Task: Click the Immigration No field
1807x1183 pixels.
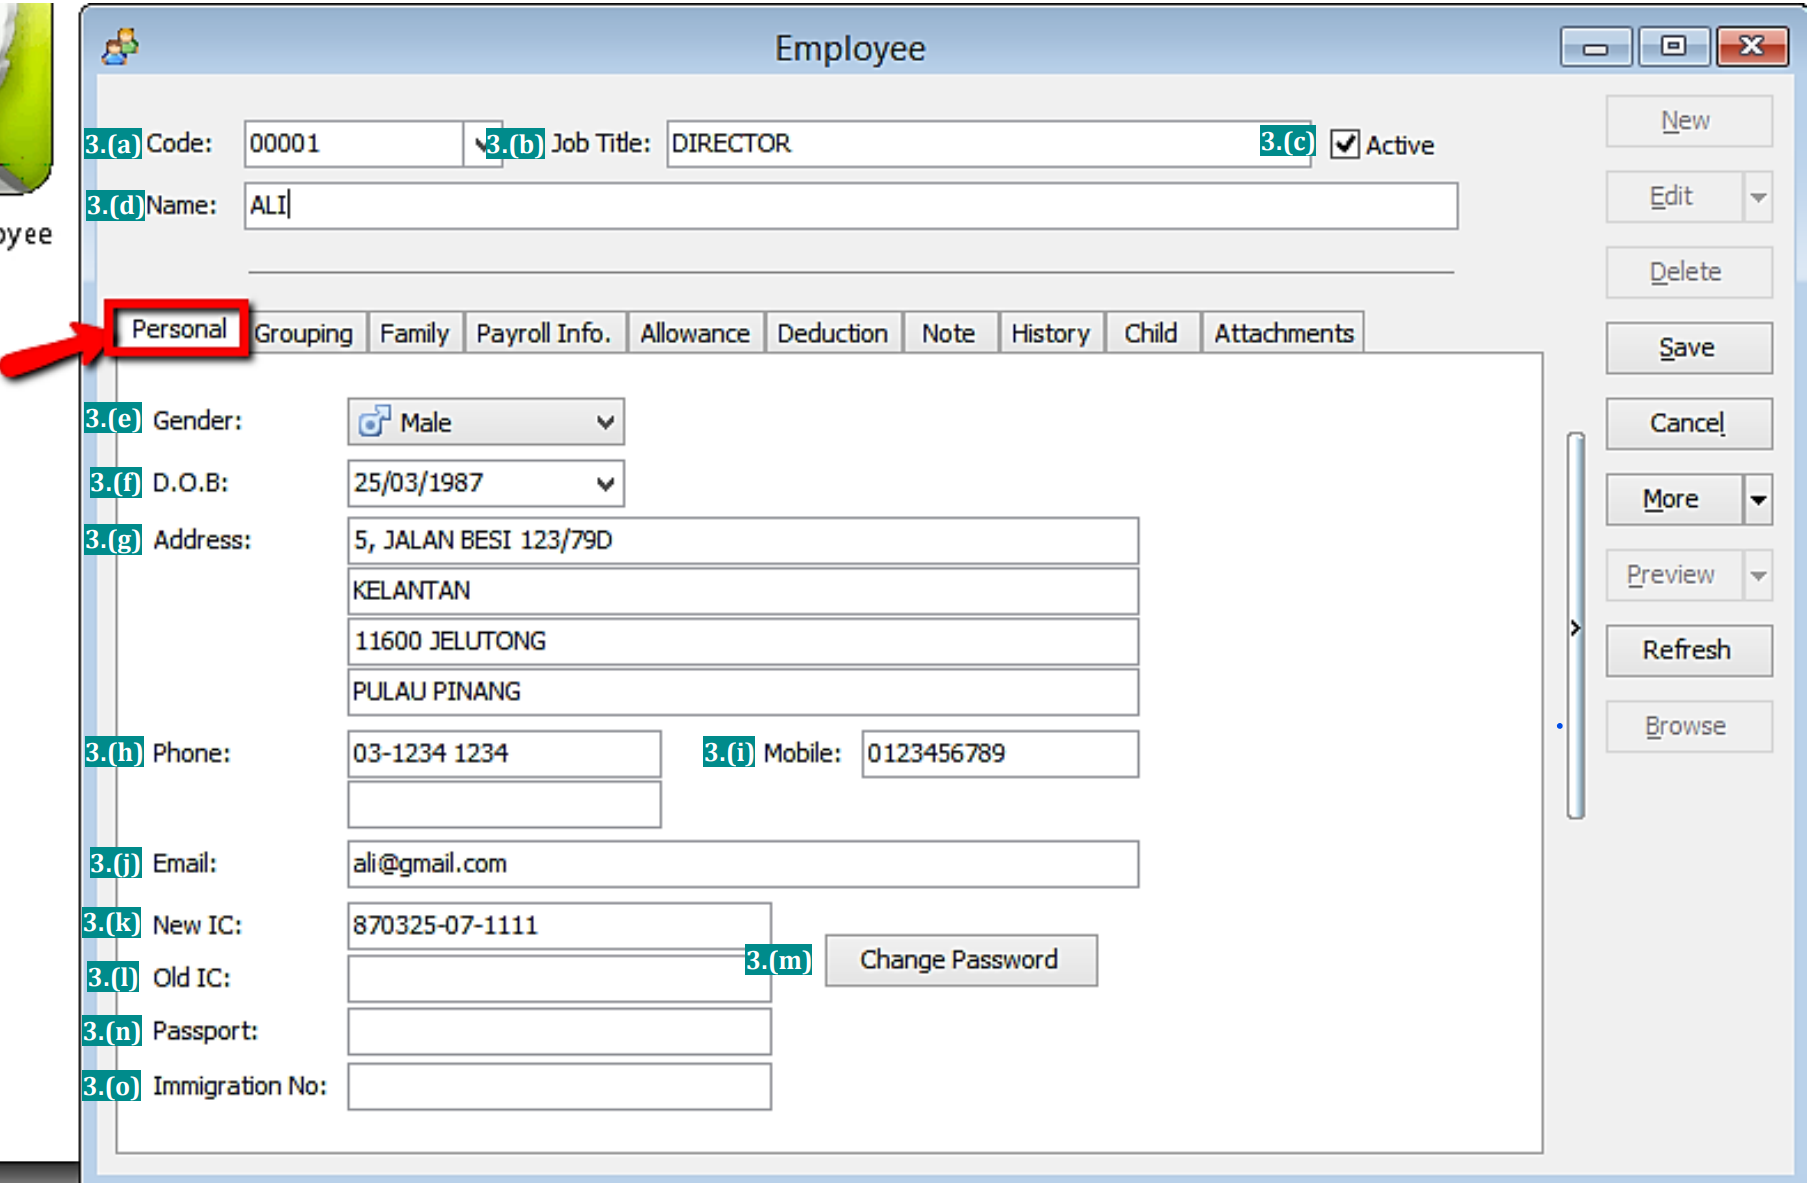Action: (x=559, y=1087)
